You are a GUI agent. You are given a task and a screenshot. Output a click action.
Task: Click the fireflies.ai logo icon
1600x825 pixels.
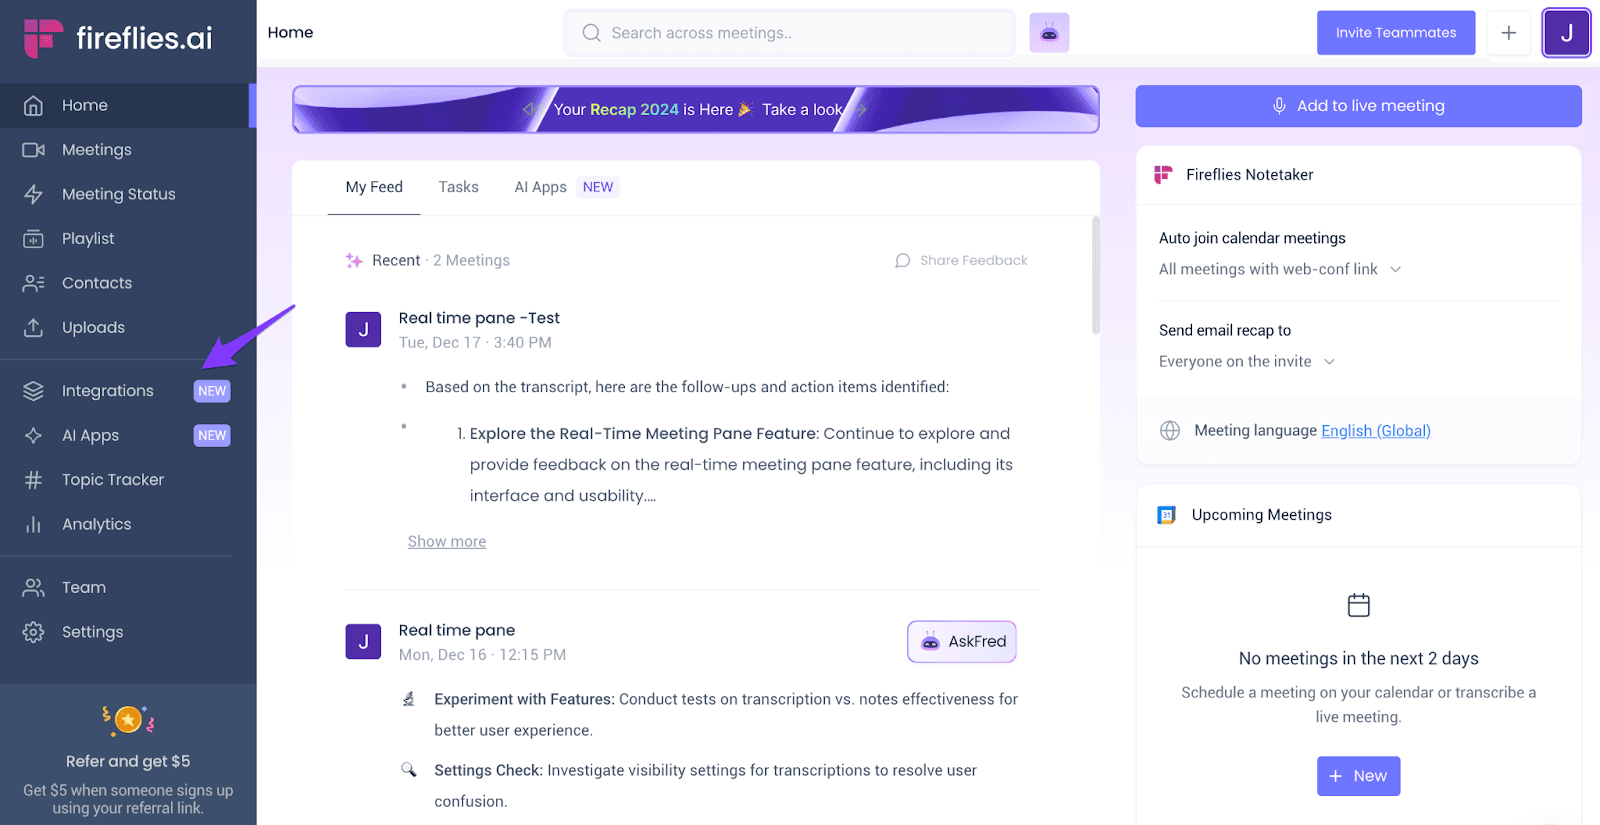point(43,38)
